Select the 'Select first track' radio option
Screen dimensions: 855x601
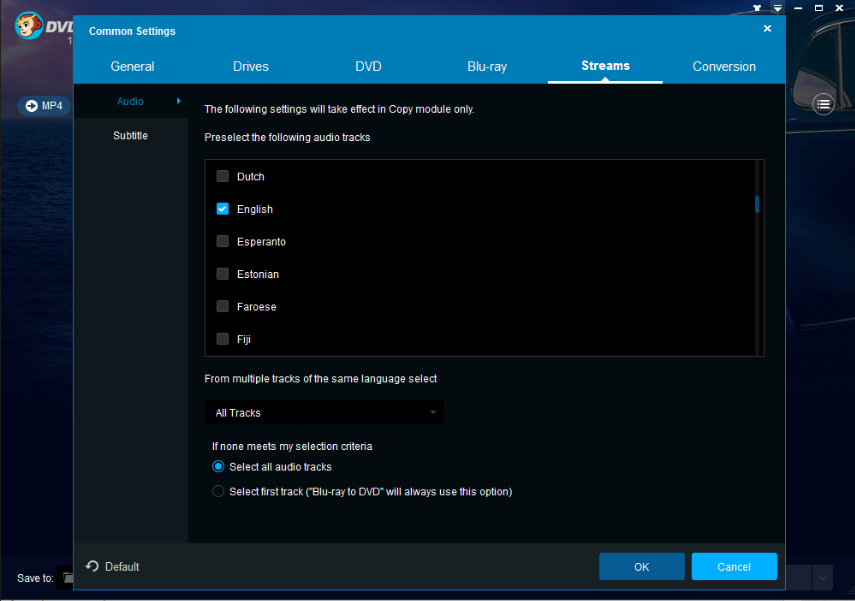pos(219,491)
